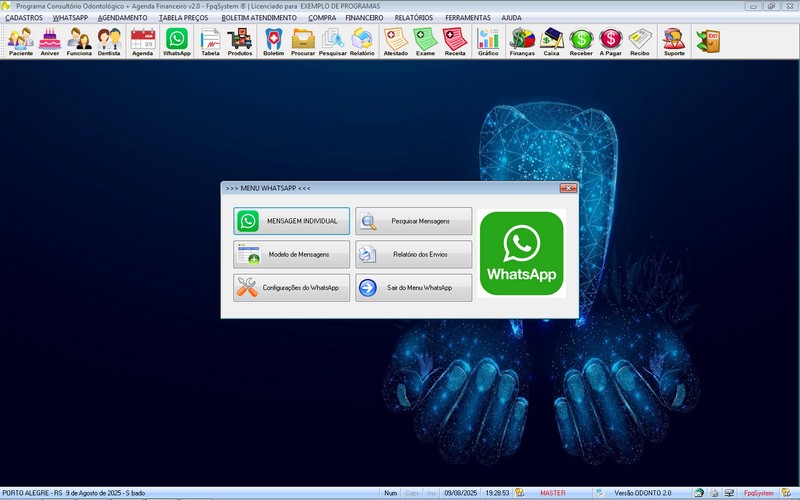Screen dimensions: 800x500
Task: Open the Agenda calendar icon
Action: click(142, 41)
